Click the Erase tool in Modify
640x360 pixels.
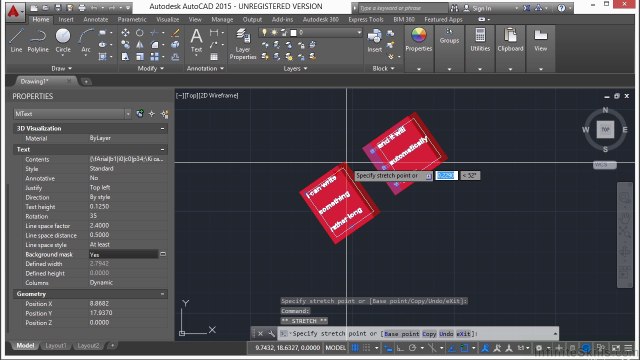pyautogui.click(x=176, y=33)
